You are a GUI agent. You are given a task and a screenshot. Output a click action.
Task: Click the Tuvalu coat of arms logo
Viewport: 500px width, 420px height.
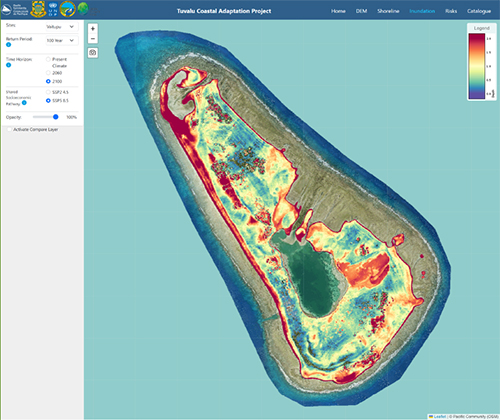pyautogui.click(x=38, y=9)
